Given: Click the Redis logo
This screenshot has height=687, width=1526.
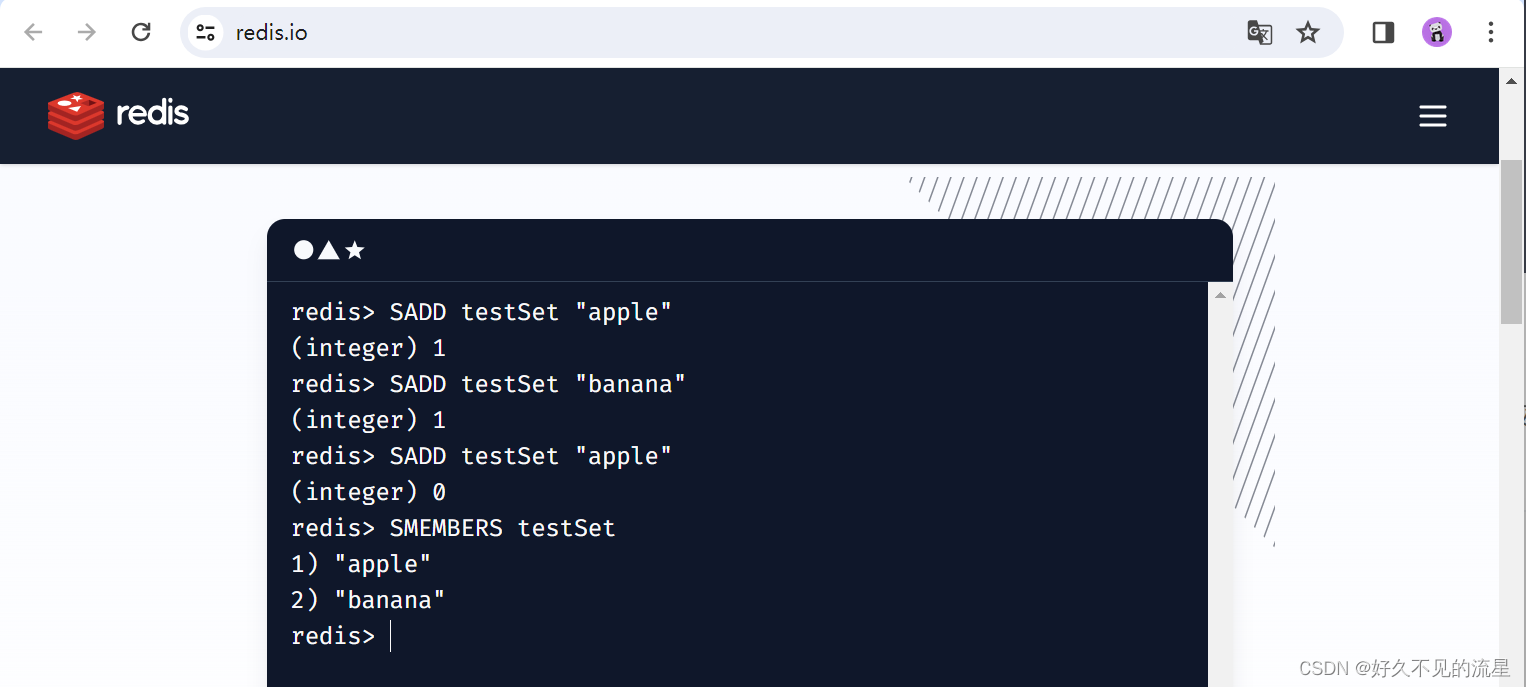Looking at the screenshot, I should 118,114.
